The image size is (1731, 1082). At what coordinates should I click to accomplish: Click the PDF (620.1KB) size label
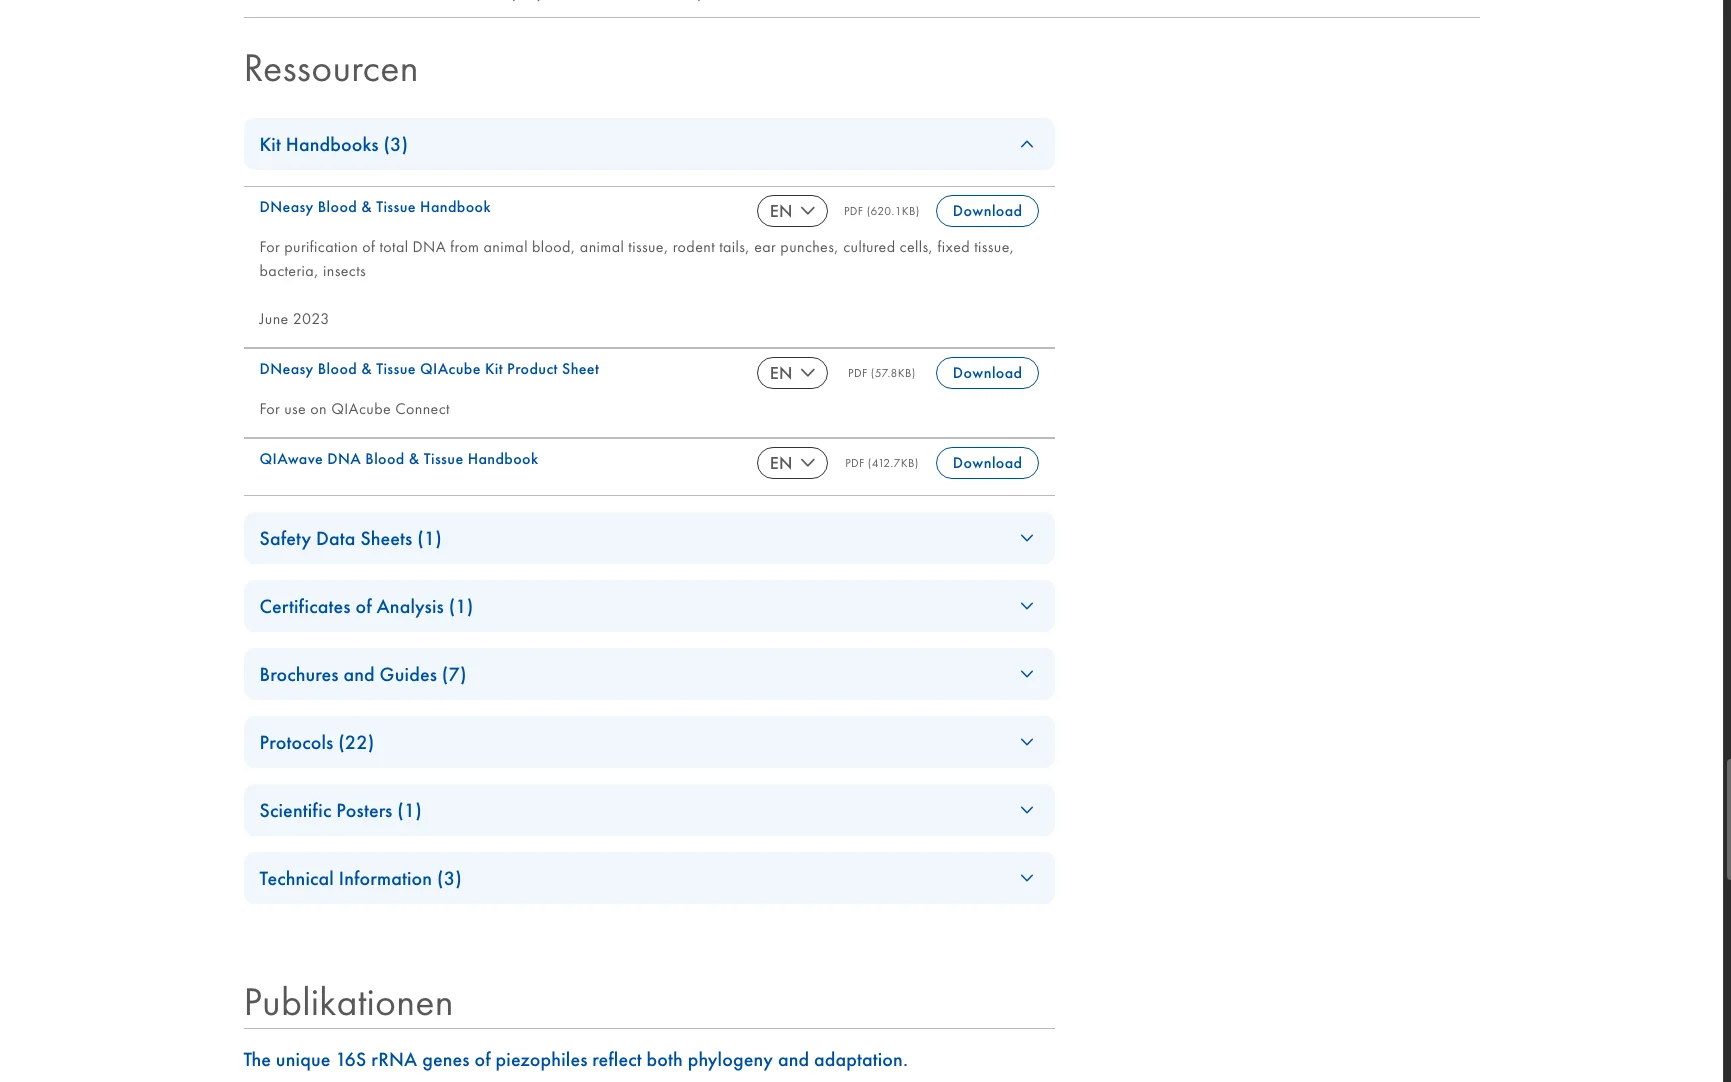[881, 211]
